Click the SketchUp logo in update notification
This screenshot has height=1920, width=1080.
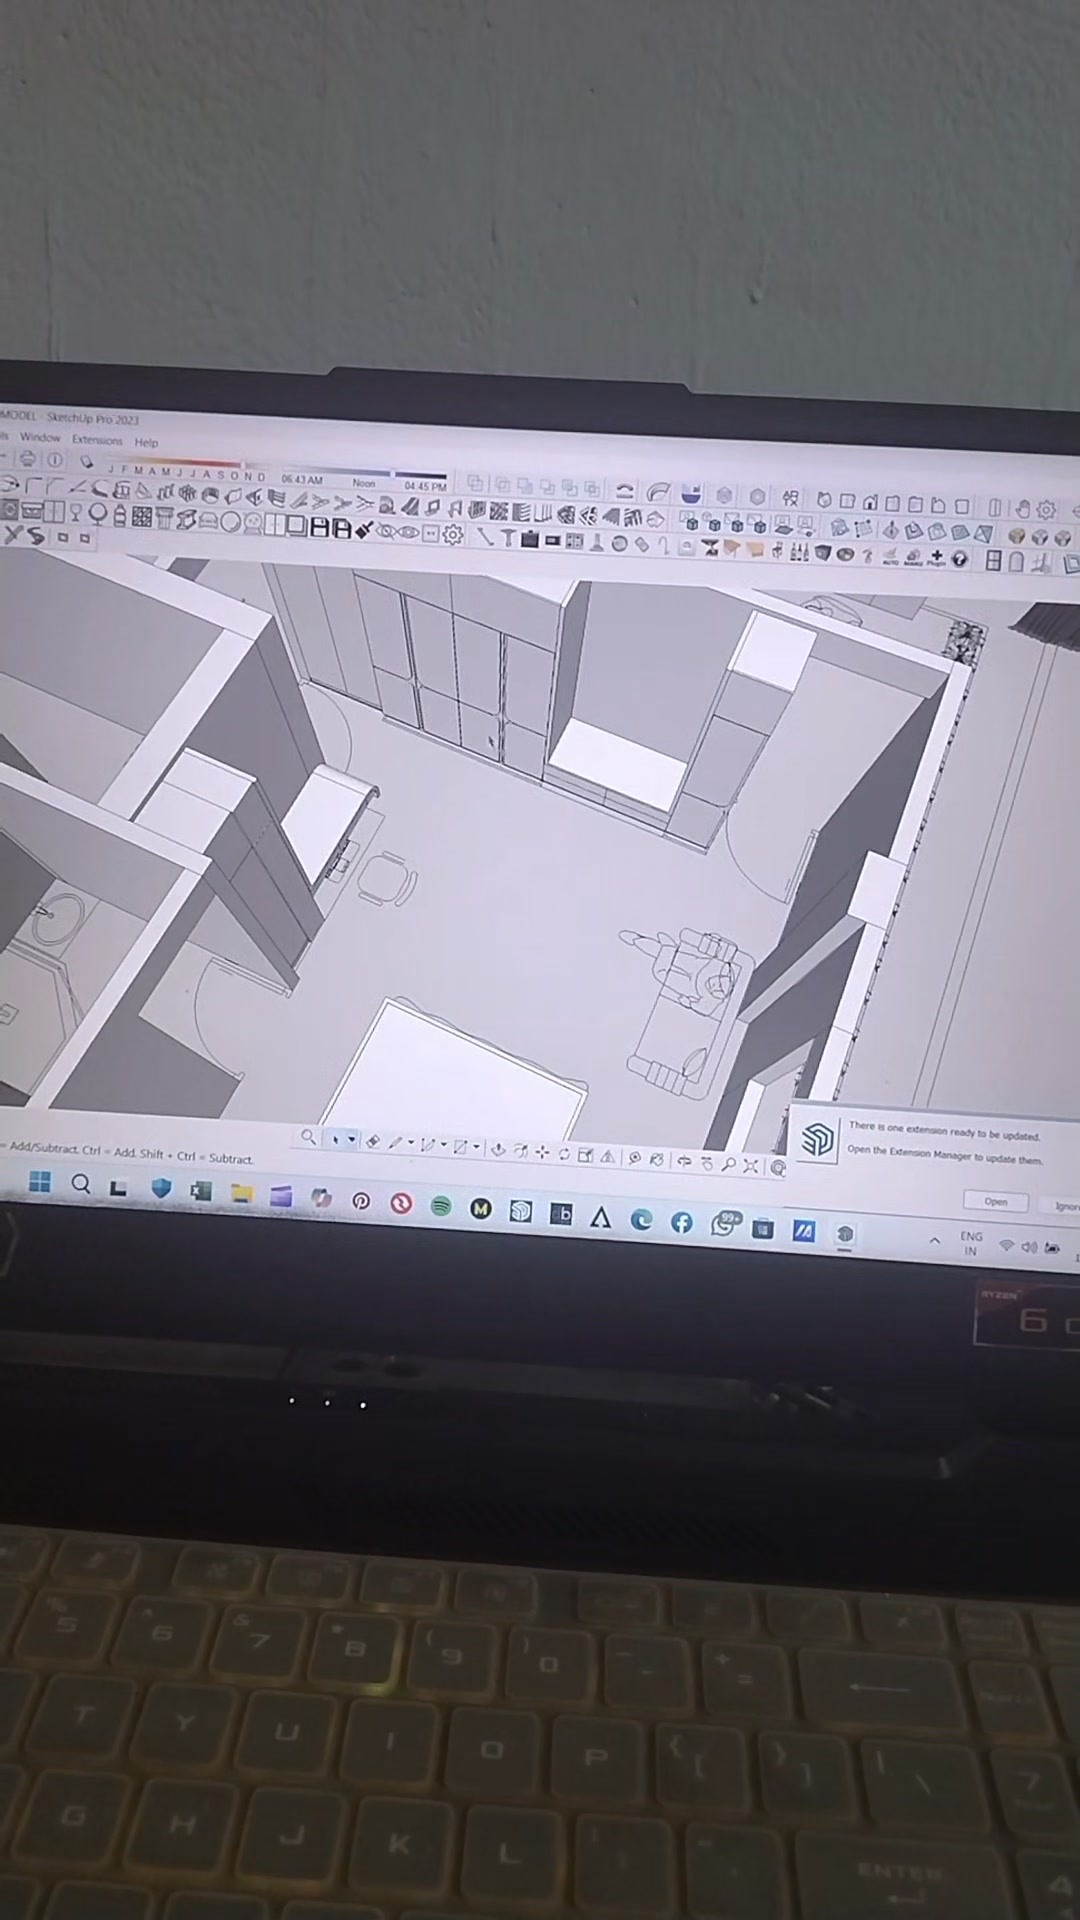click(x=818, y=1139)
